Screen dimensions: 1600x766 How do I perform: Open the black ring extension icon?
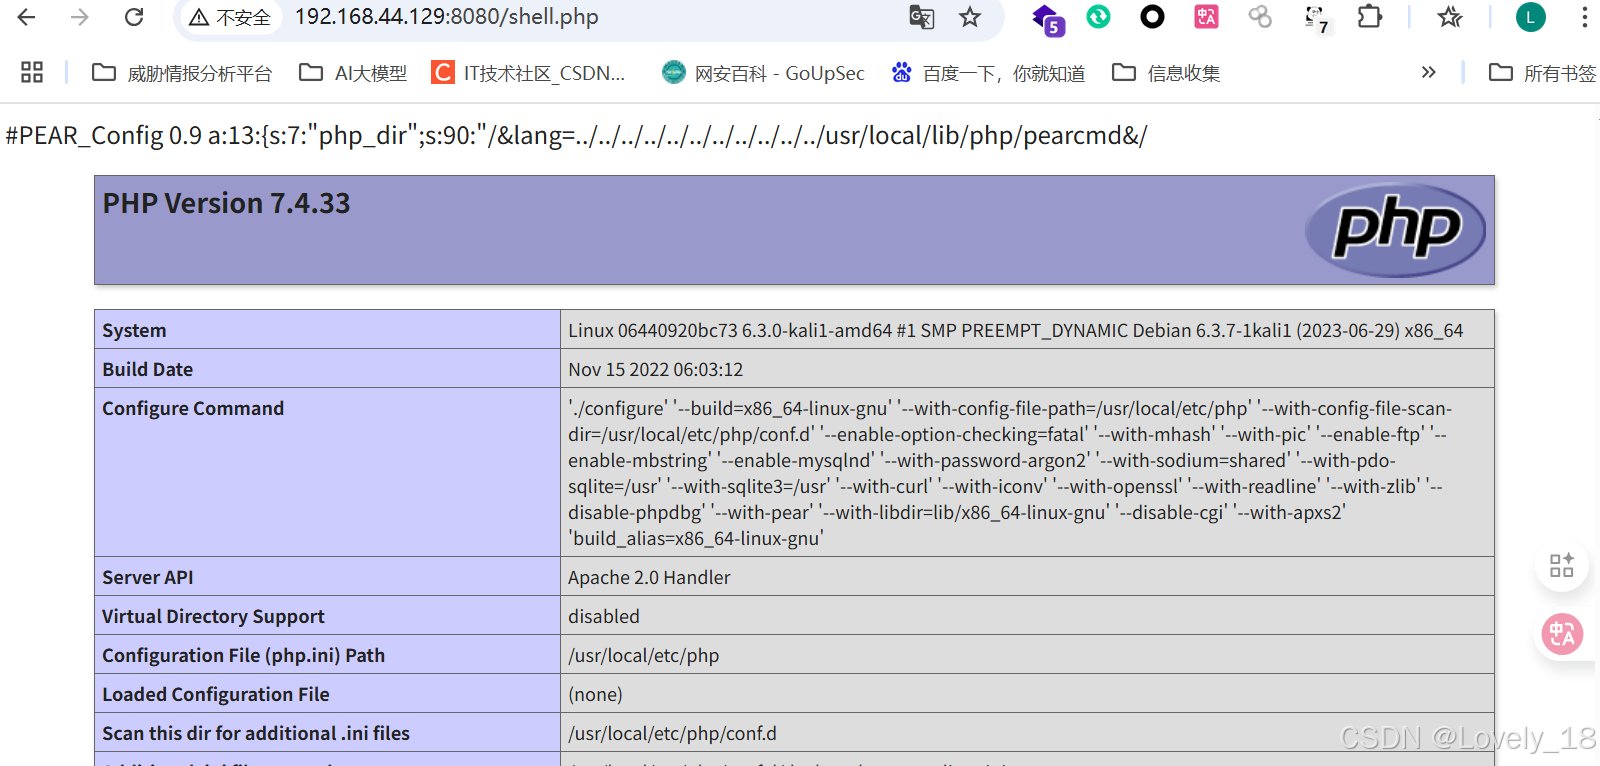click(1152, 16)
